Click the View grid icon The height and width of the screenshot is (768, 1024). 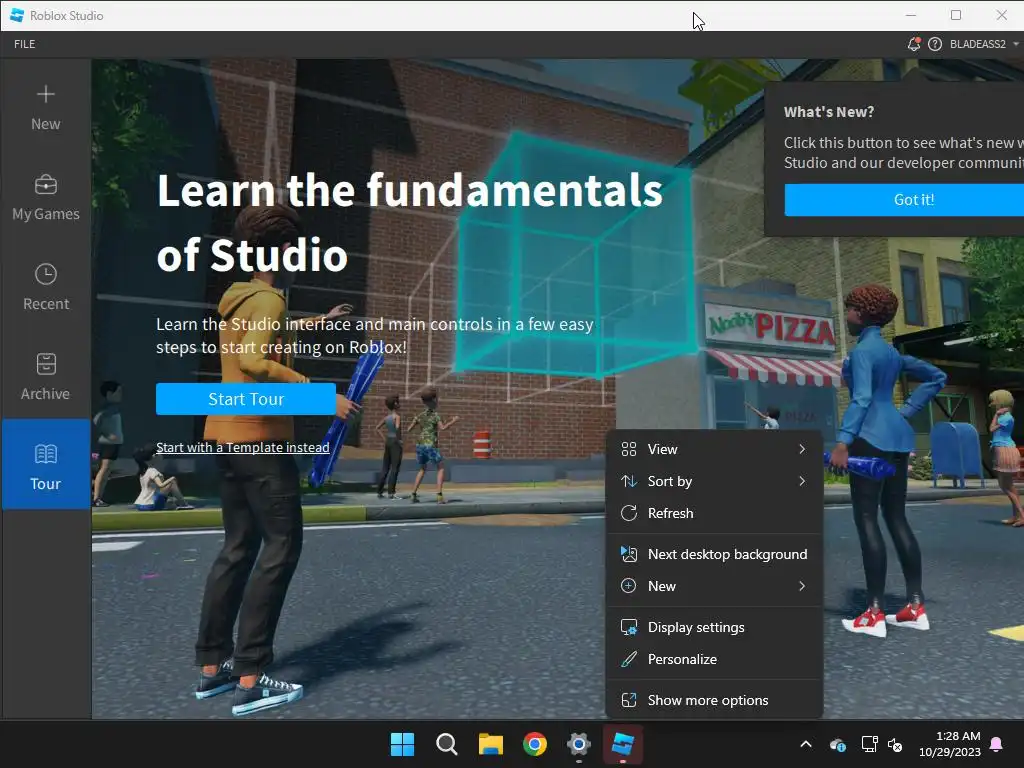(x=629, y=449)
